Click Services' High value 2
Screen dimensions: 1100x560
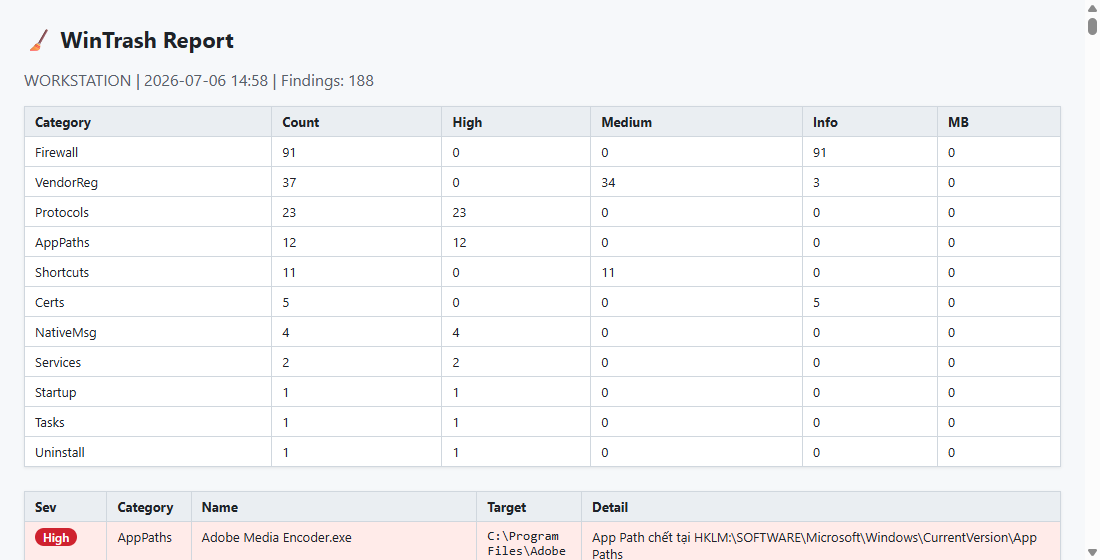click(x=456, y=363)
